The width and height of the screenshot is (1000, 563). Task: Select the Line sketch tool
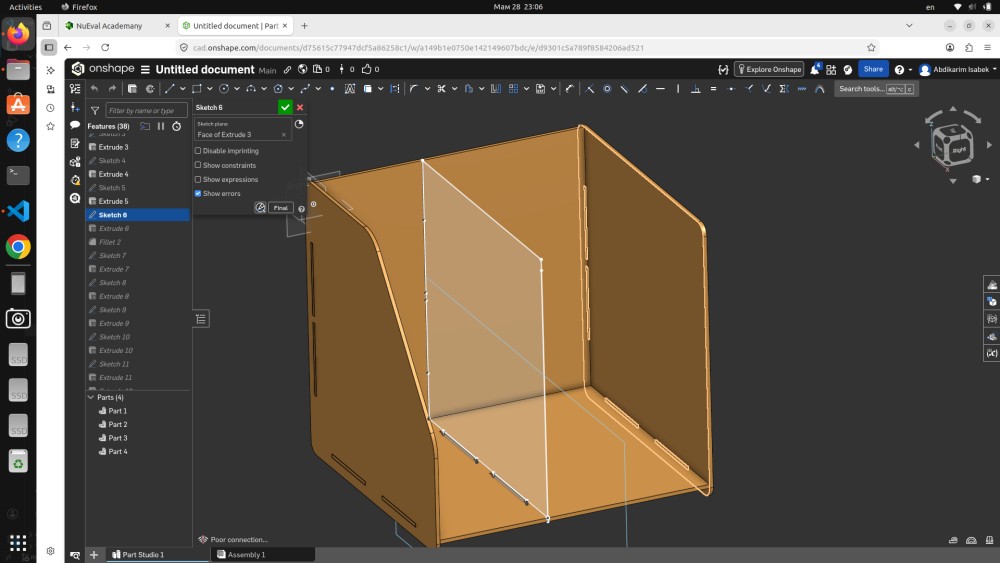point(169,89)
